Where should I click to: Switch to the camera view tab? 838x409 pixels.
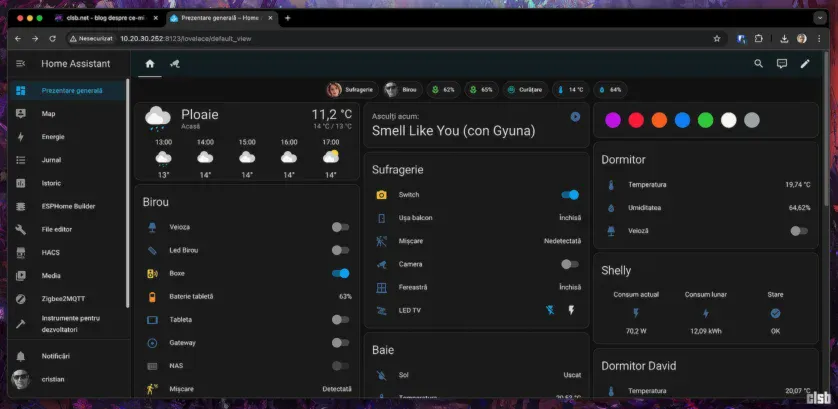click(x=175, y=64)
